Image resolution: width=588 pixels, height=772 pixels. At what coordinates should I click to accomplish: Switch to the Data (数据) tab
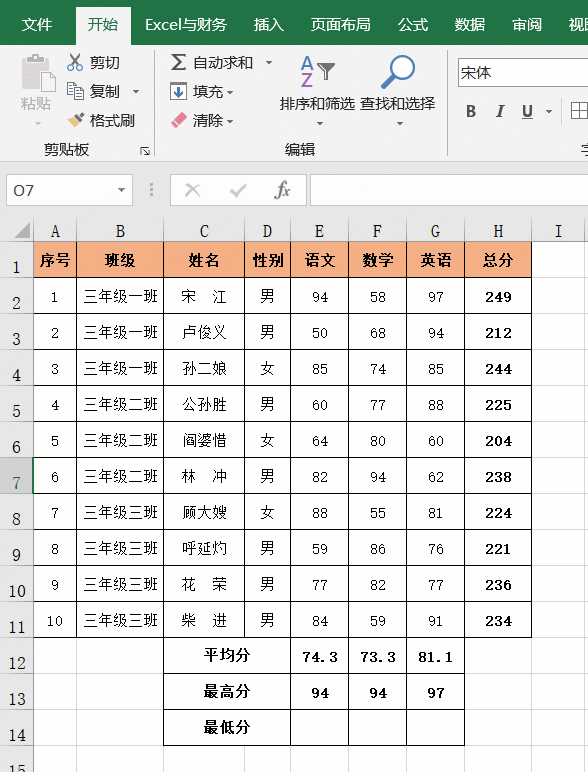[470, 24]
